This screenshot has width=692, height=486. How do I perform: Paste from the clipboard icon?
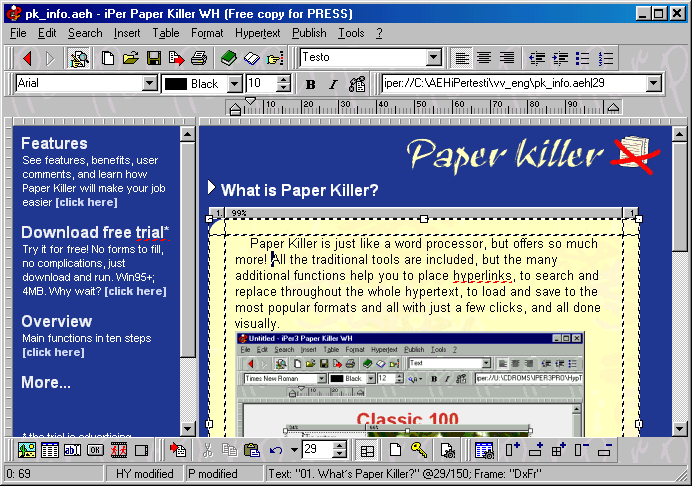coord(252,450)
